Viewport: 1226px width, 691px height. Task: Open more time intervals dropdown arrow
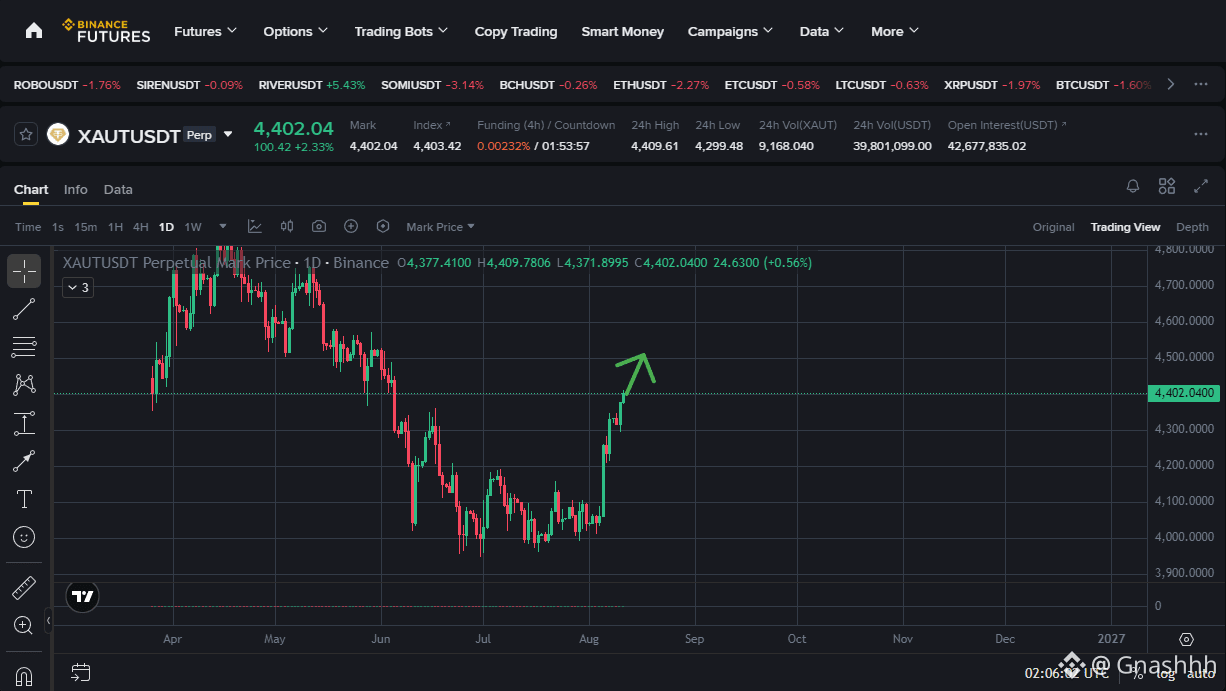click(223, 227)
